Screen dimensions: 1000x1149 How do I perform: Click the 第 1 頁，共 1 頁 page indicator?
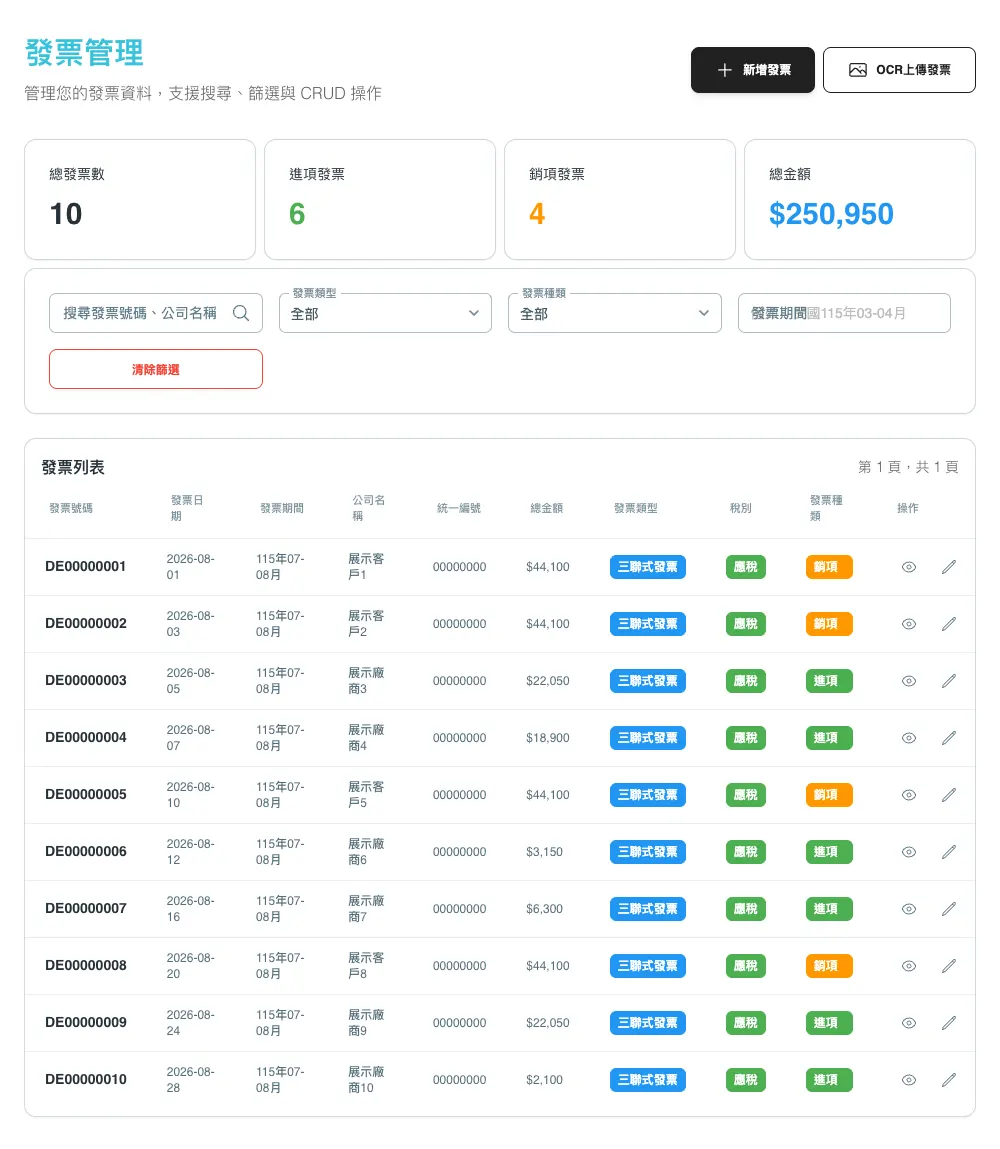[x=908, y=467]
